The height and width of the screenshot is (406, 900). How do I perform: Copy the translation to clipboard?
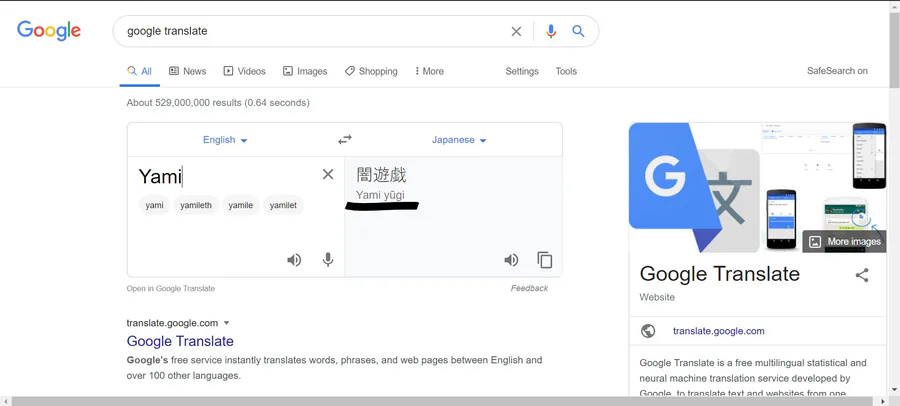545,260
